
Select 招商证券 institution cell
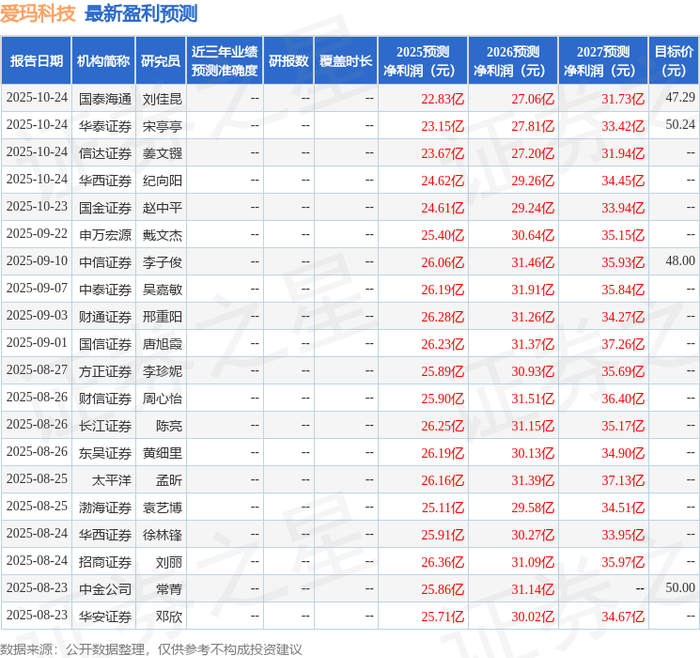click(105, 562)
